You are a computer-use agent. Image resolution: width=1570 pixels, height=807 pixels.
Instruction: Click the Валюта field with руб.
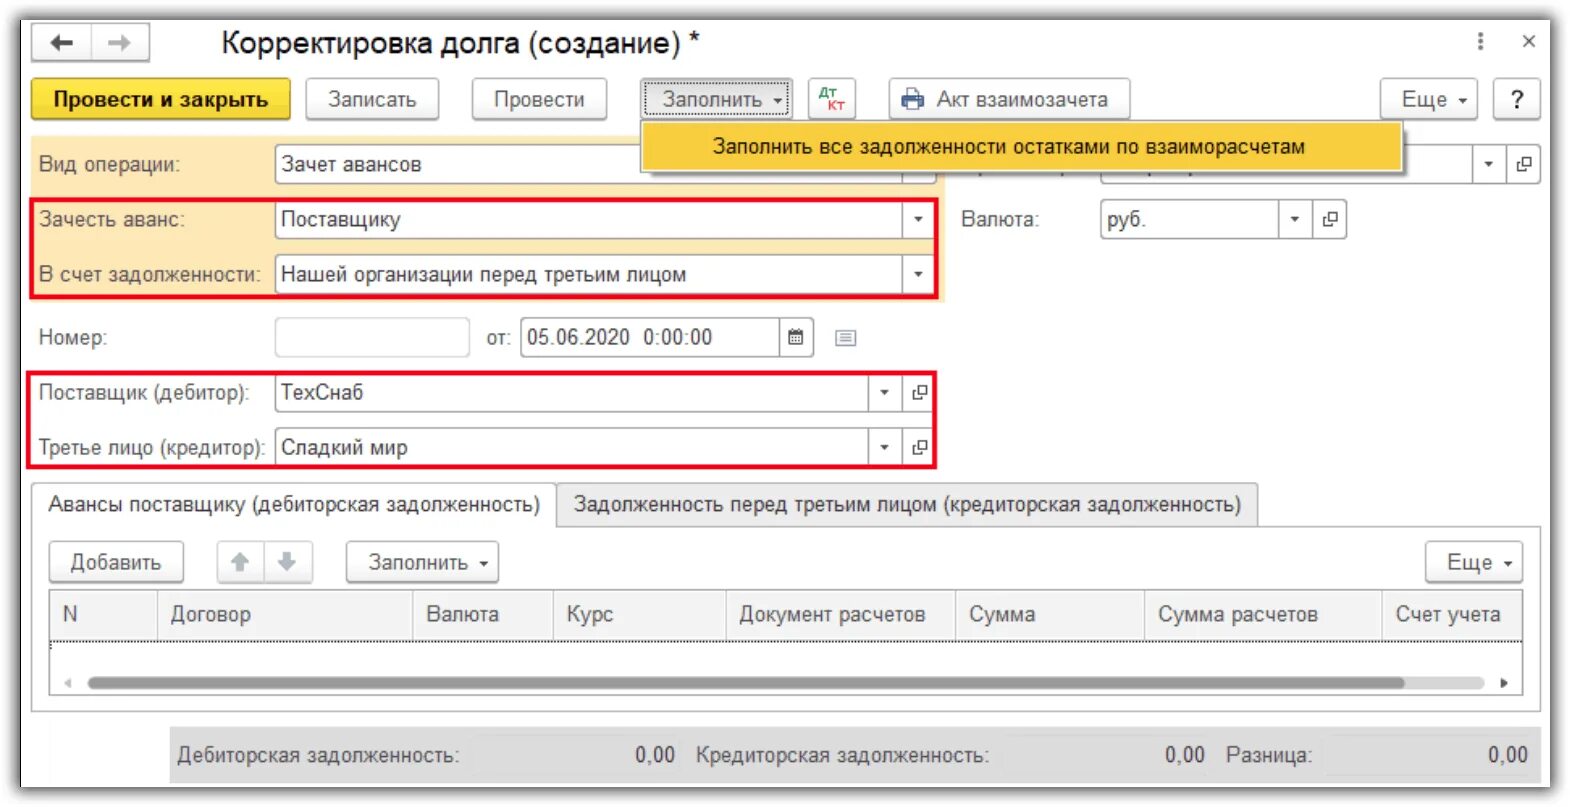(1189, 220)
